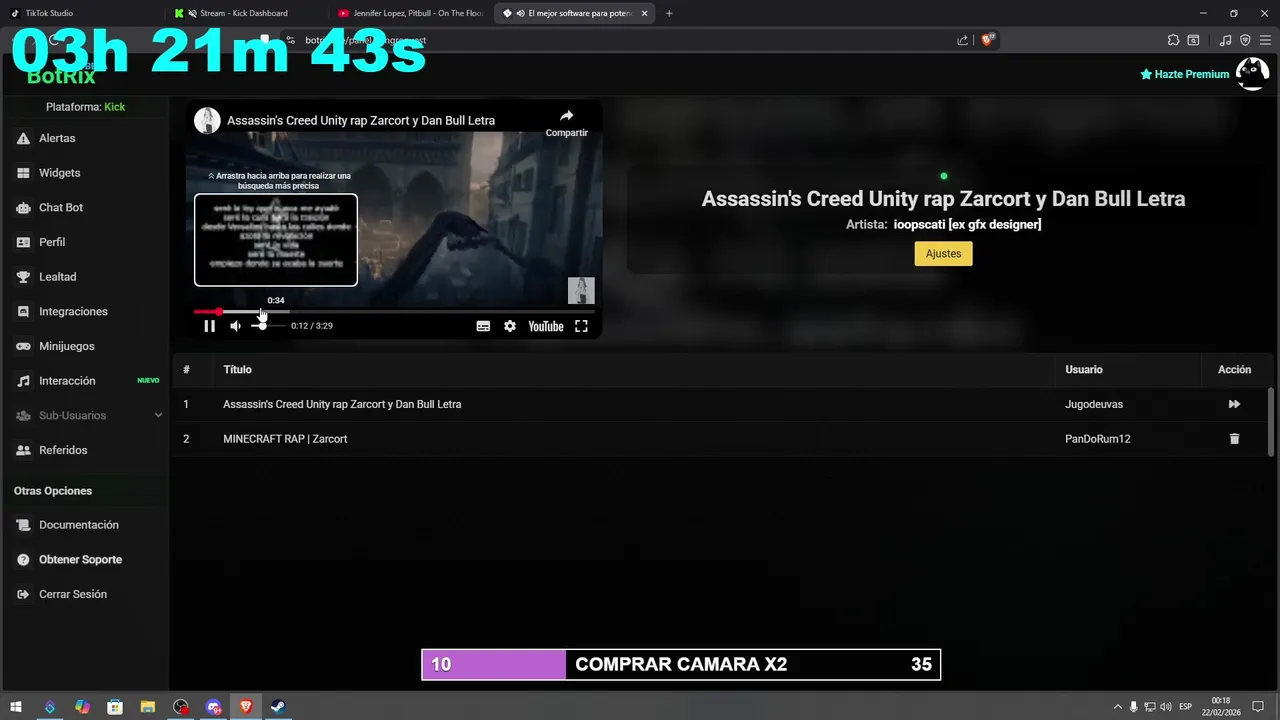Open a new browser tab
The height and width of the screenshot is (720, 1280).
coord(669,13)
